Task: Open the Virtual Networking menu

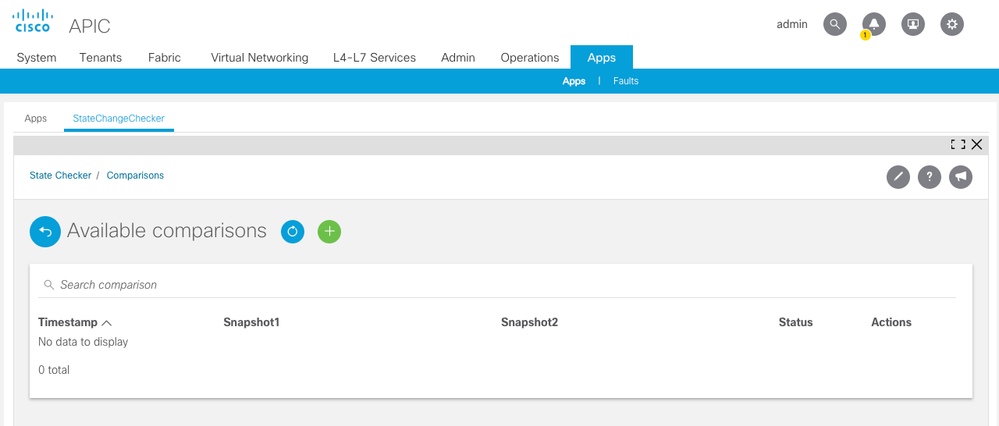Action: (x=259, y=57)
